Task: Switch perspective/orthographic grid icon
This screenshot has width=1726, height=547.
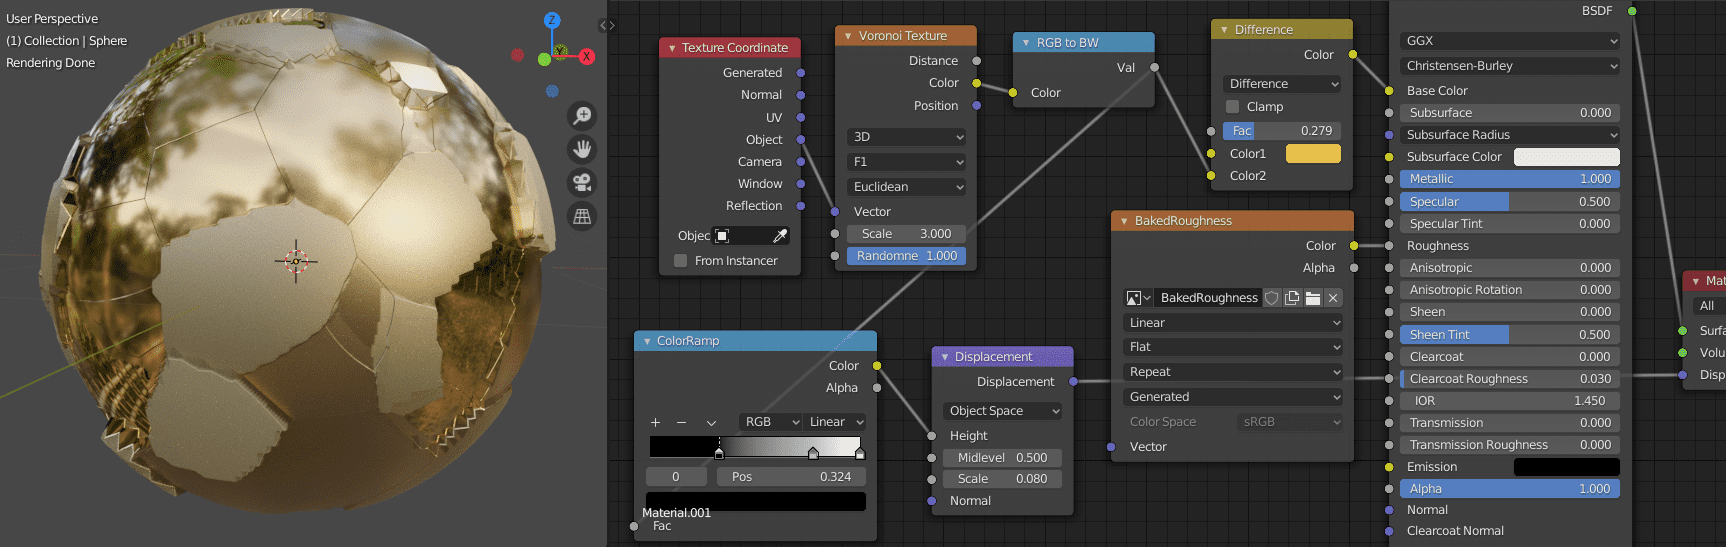Action: pyautogui.click(x=582, y=216)
